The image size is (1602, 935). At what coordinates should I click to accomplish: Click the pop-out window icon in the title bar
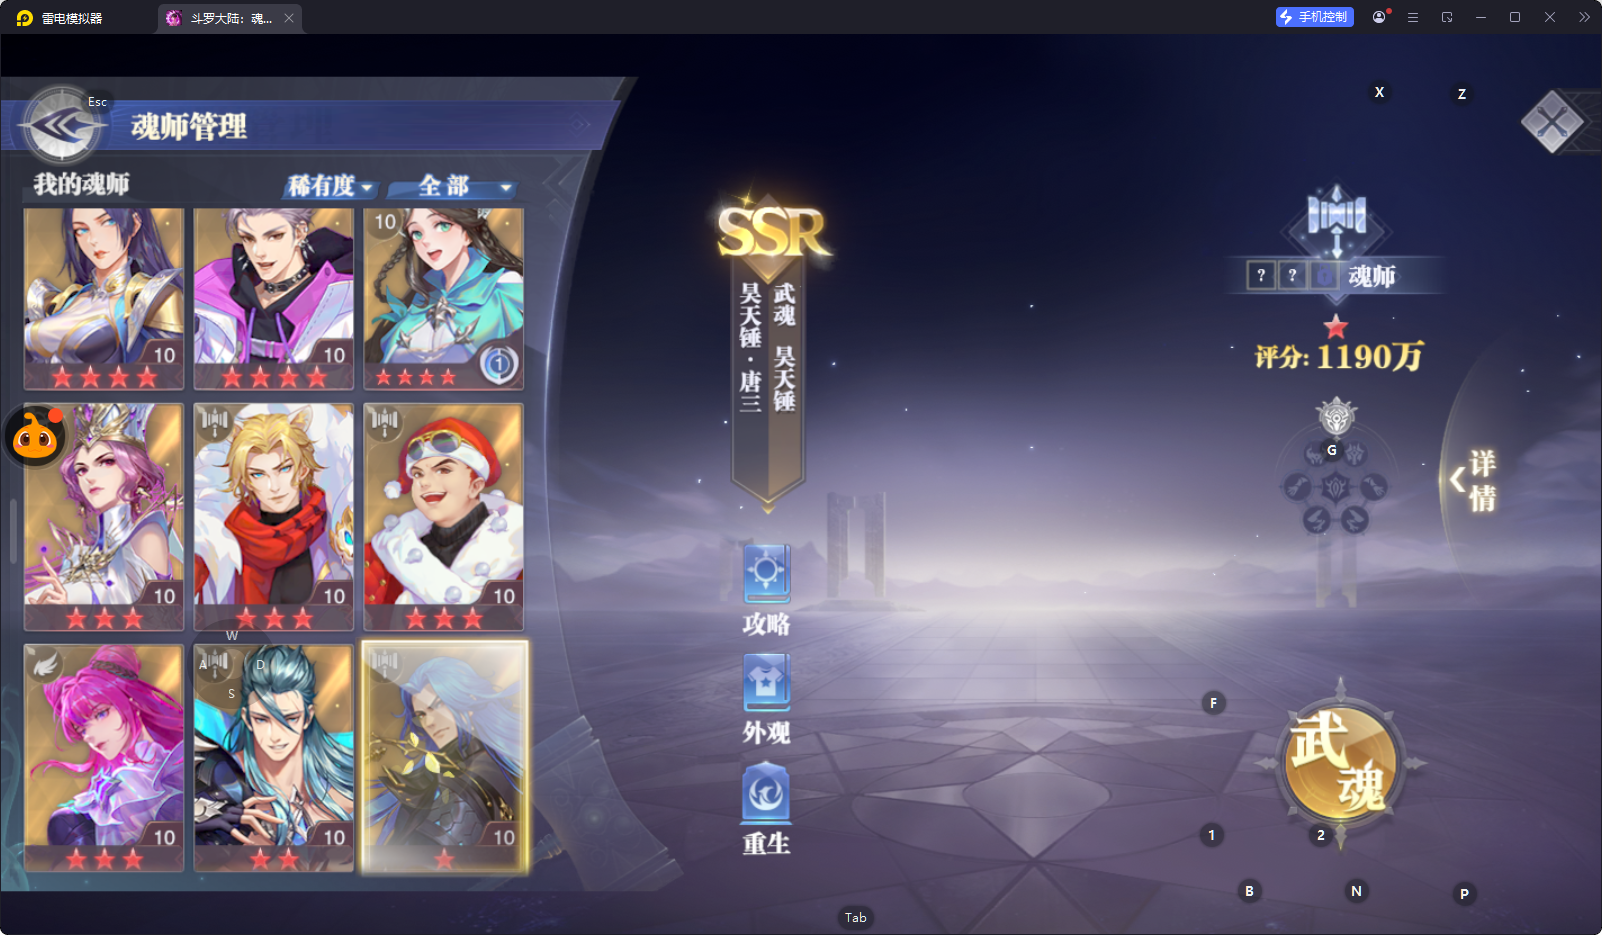pyautogui.click(x=1447, y=17)
